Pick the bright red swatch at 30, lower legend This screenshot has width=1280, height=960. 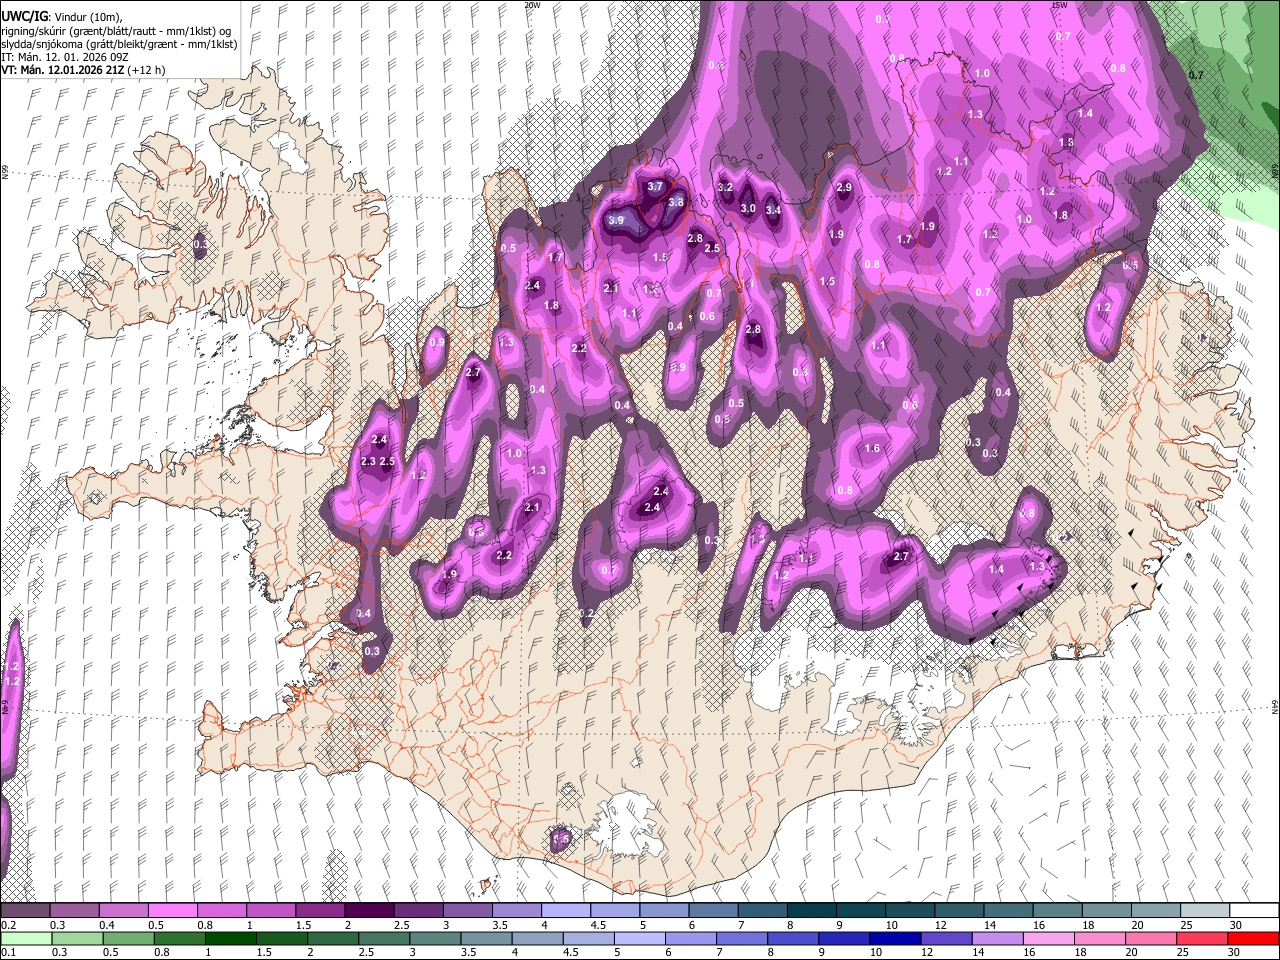coord(1254,938)
